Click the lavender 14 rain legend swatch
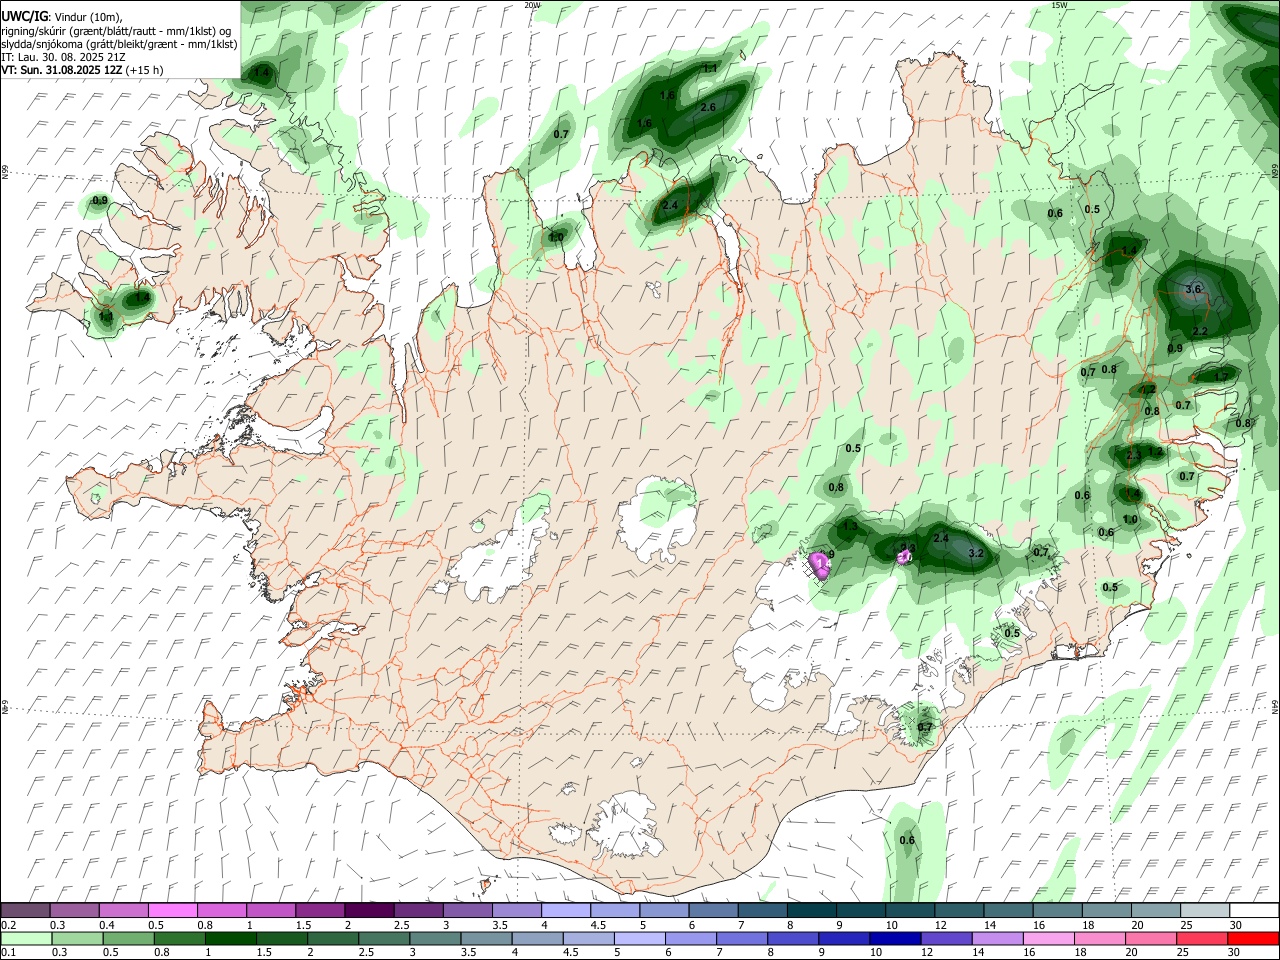Screen dimensions: 1280x960 [x=996, y=939]
